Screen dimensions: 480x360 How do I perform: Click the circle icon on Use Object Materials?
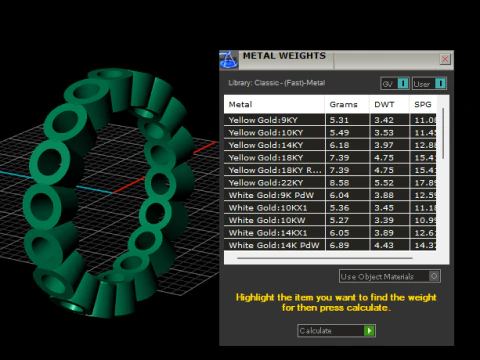[x=434, y=276]
